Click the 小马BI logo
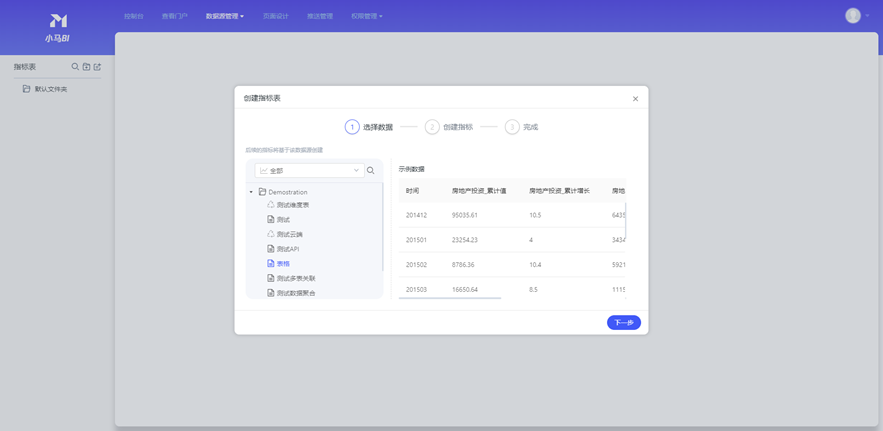Screen dimensions: 883x431 point(58,27)
